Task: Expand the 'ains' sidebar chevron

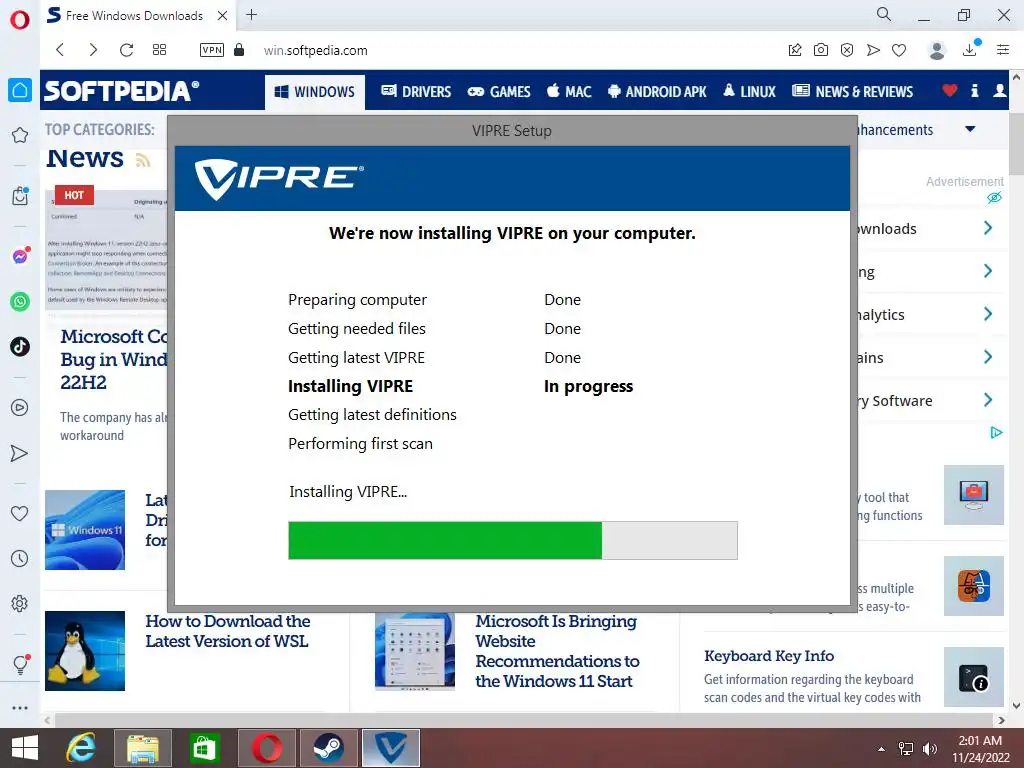Action: point(988,357)
